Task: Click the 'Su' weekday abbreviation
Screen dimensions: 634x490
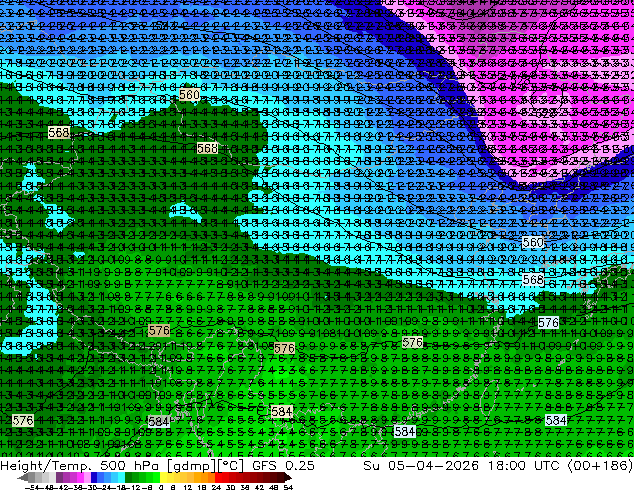Action: (372, 465)
